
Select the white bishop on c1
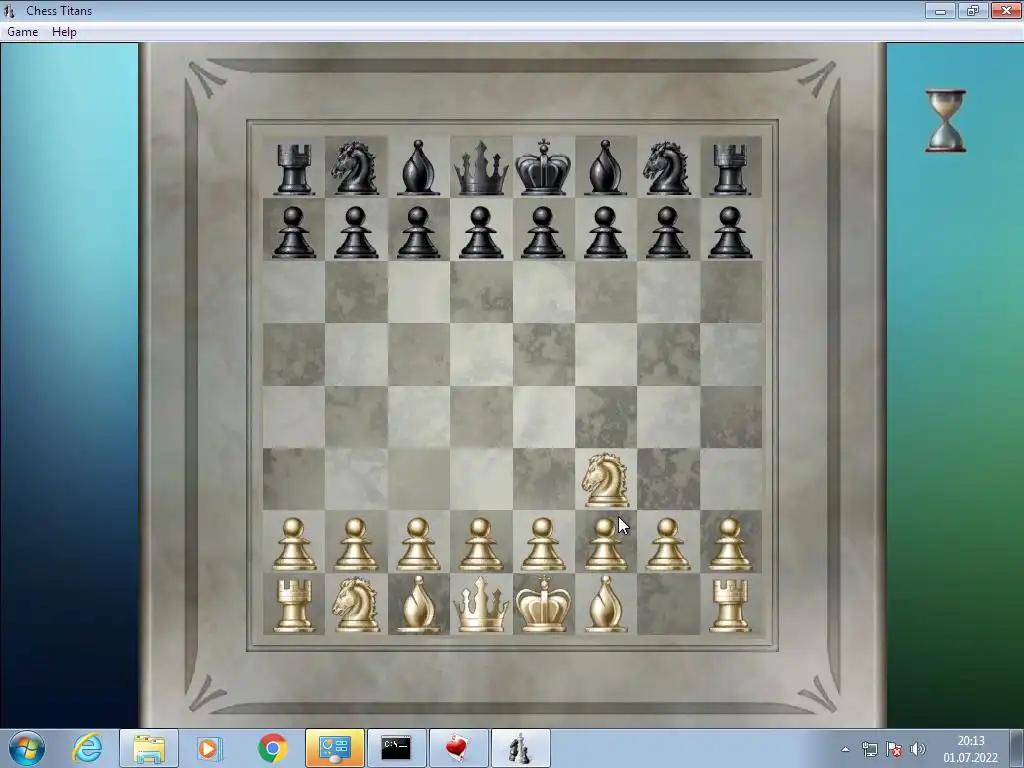418,605
